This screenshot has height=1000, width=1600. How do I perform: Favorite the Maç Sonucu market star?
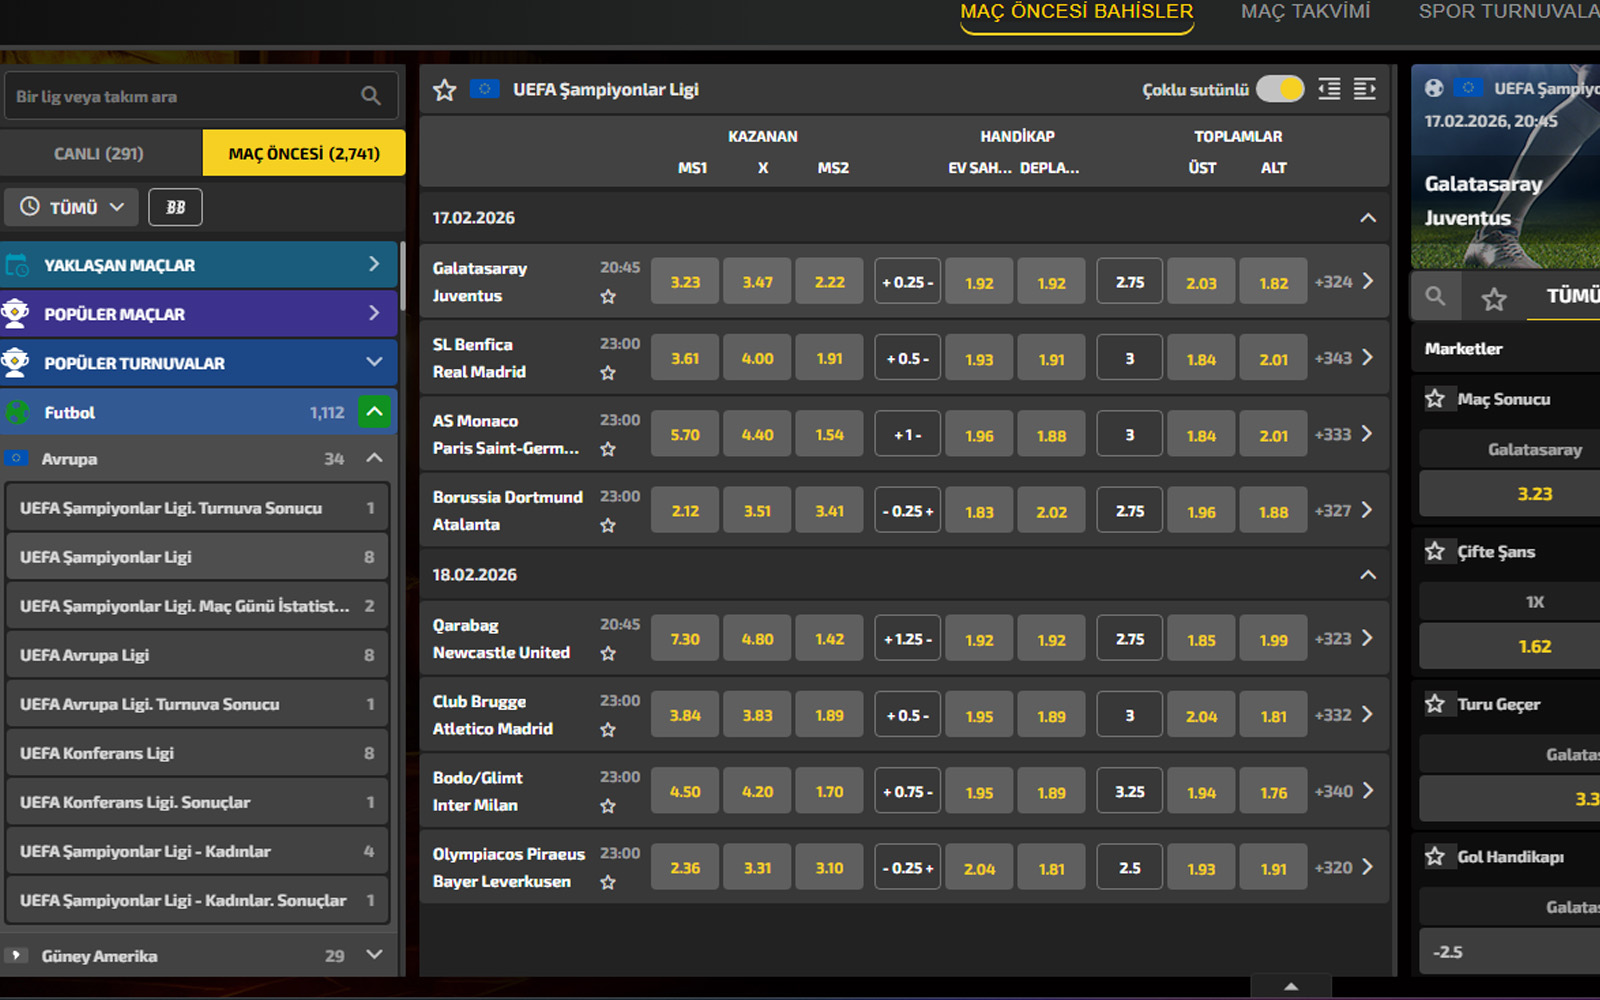point(1435,399)
